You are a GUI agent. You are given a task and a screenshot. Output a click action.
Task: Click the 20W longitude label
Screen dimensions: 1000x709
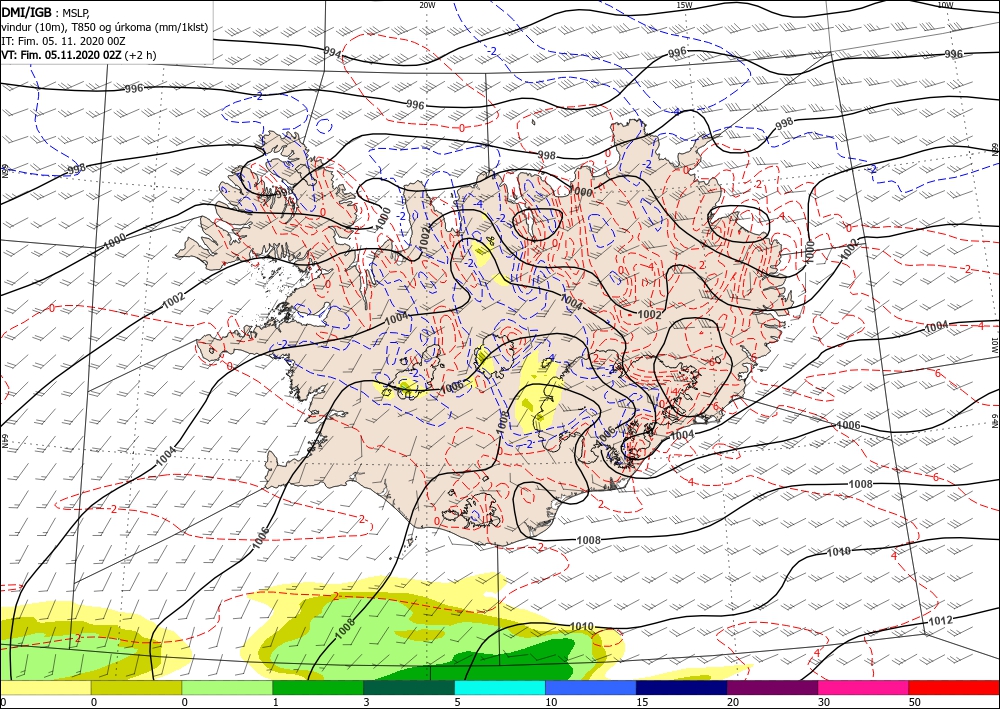[x=427, y=5]
